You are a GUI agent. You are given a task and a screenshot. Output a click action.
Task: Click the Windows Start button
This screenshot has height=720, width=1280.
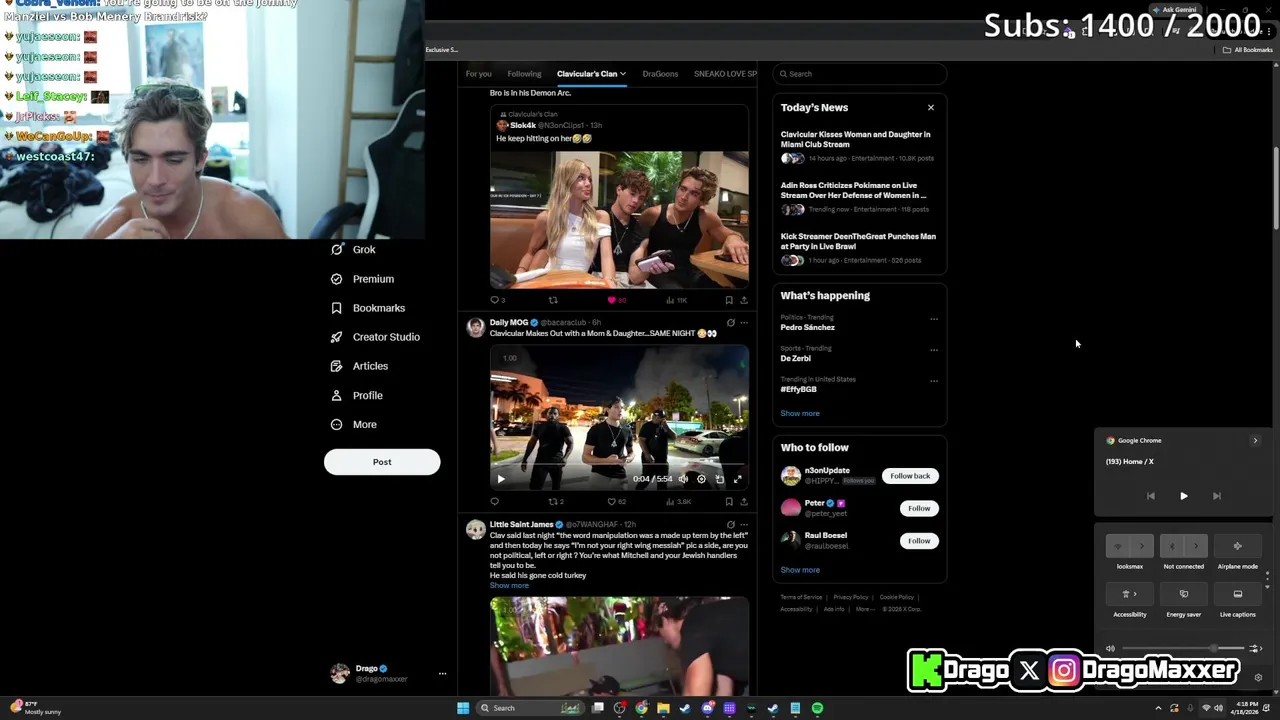pyautogui.click(x=463, y=708)
